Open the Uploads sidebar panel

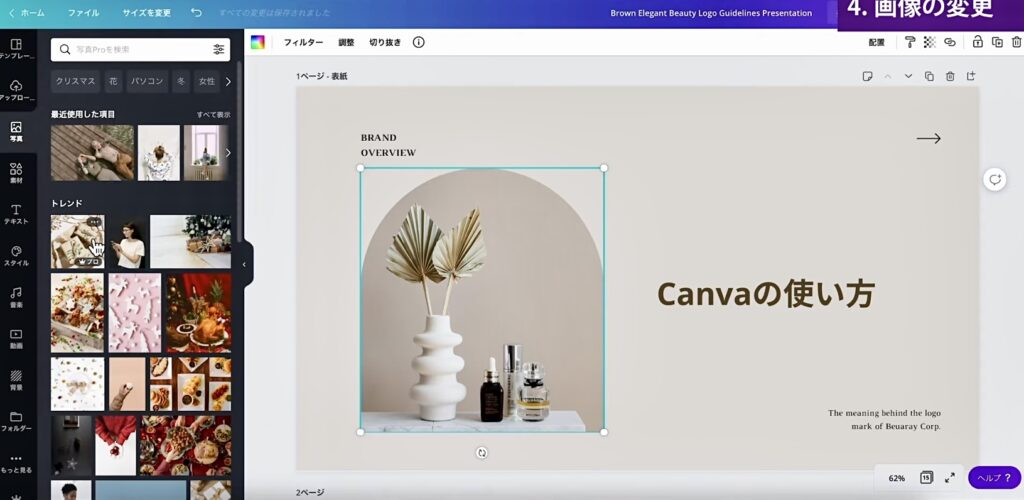16,90
